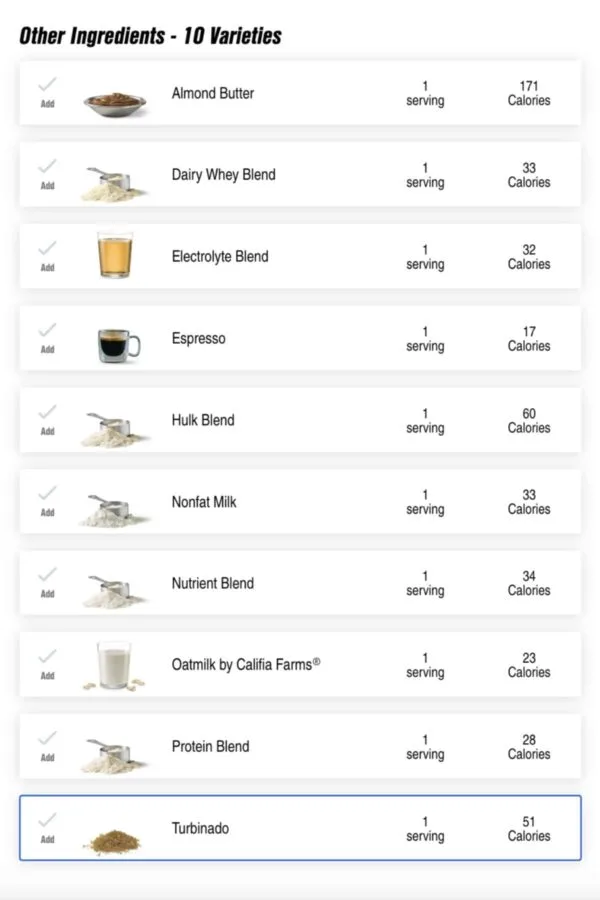The image size is (600, 900).
Task: Click the Espresso cup image
Action: coord(117,343)
